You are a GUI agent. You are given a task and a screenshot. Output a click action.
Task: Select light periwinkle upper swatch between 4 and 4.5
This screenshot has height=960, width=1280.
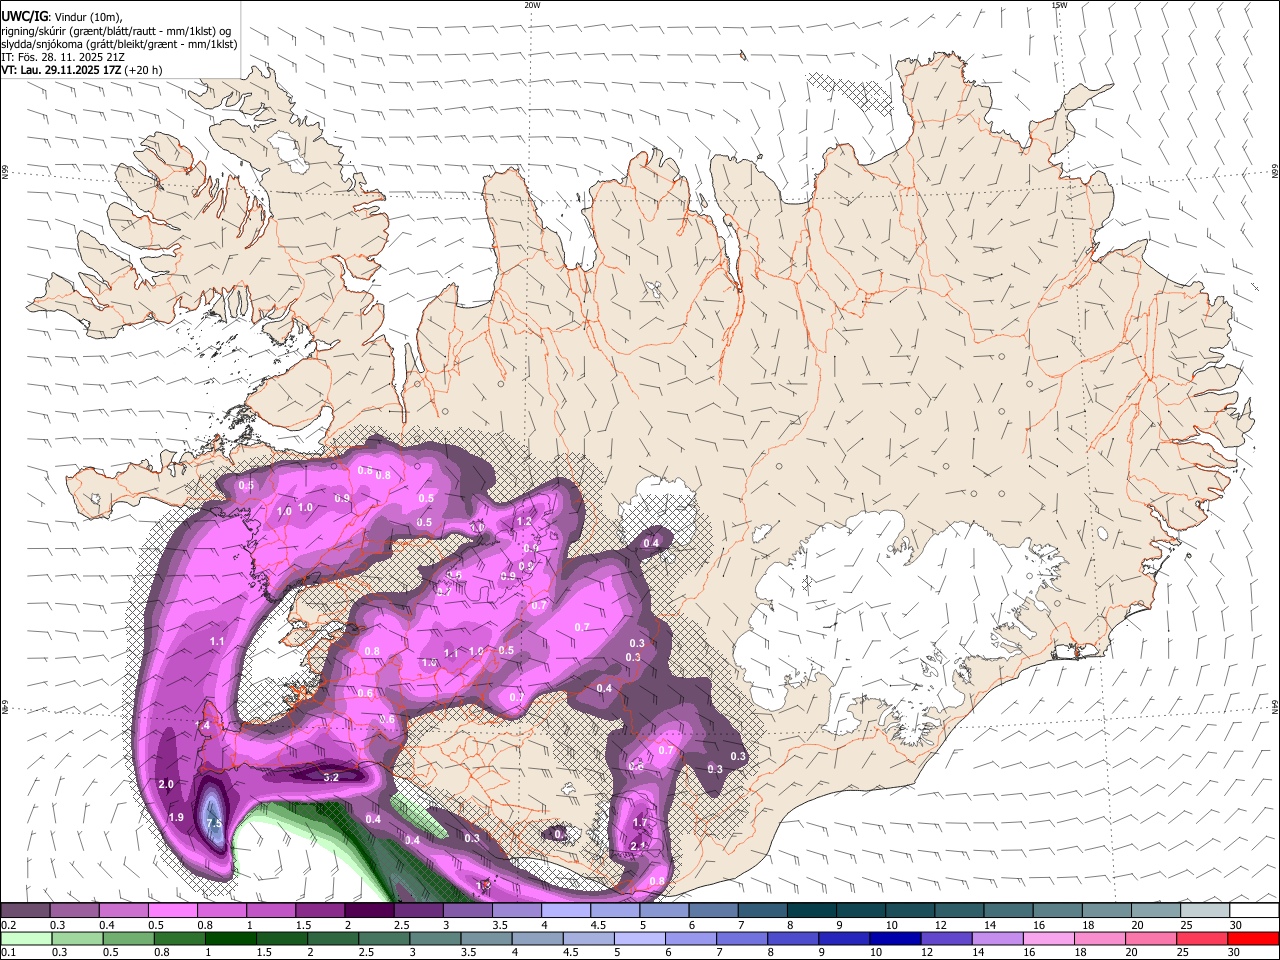click(566, 911)
